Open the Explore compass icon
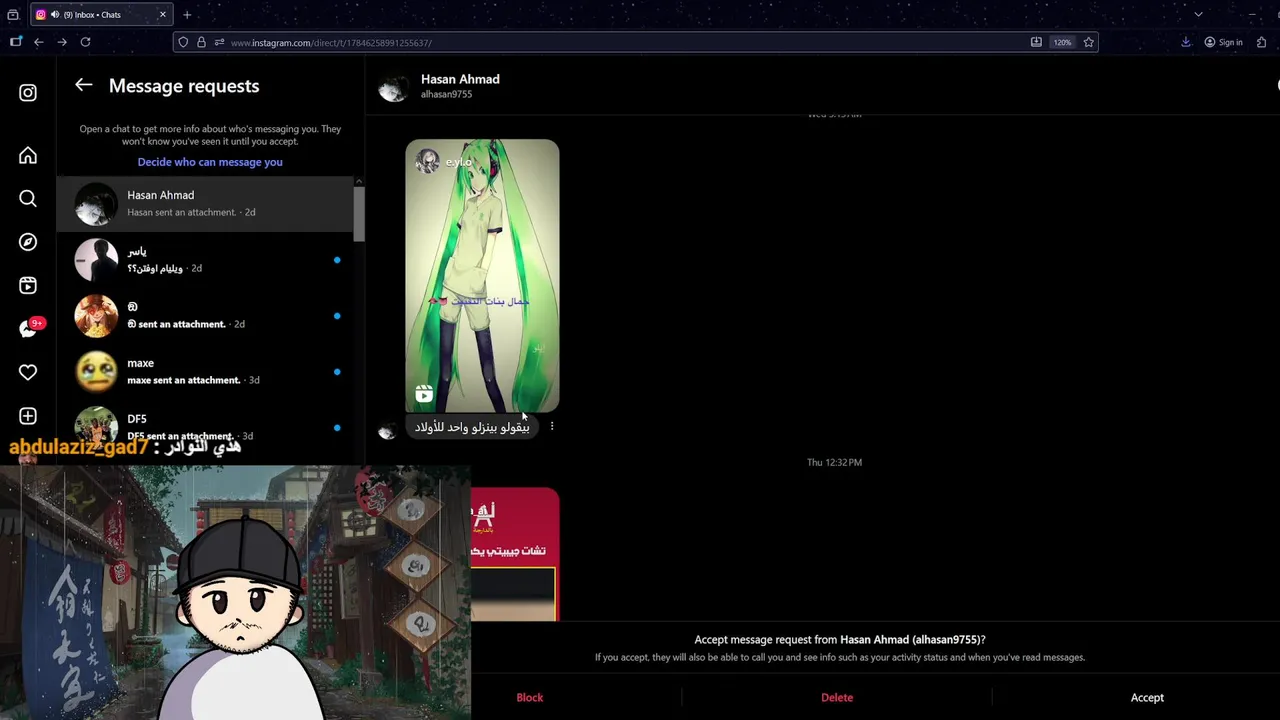Viewport: 1280px width, 720px height. click(x=28, y=242)
